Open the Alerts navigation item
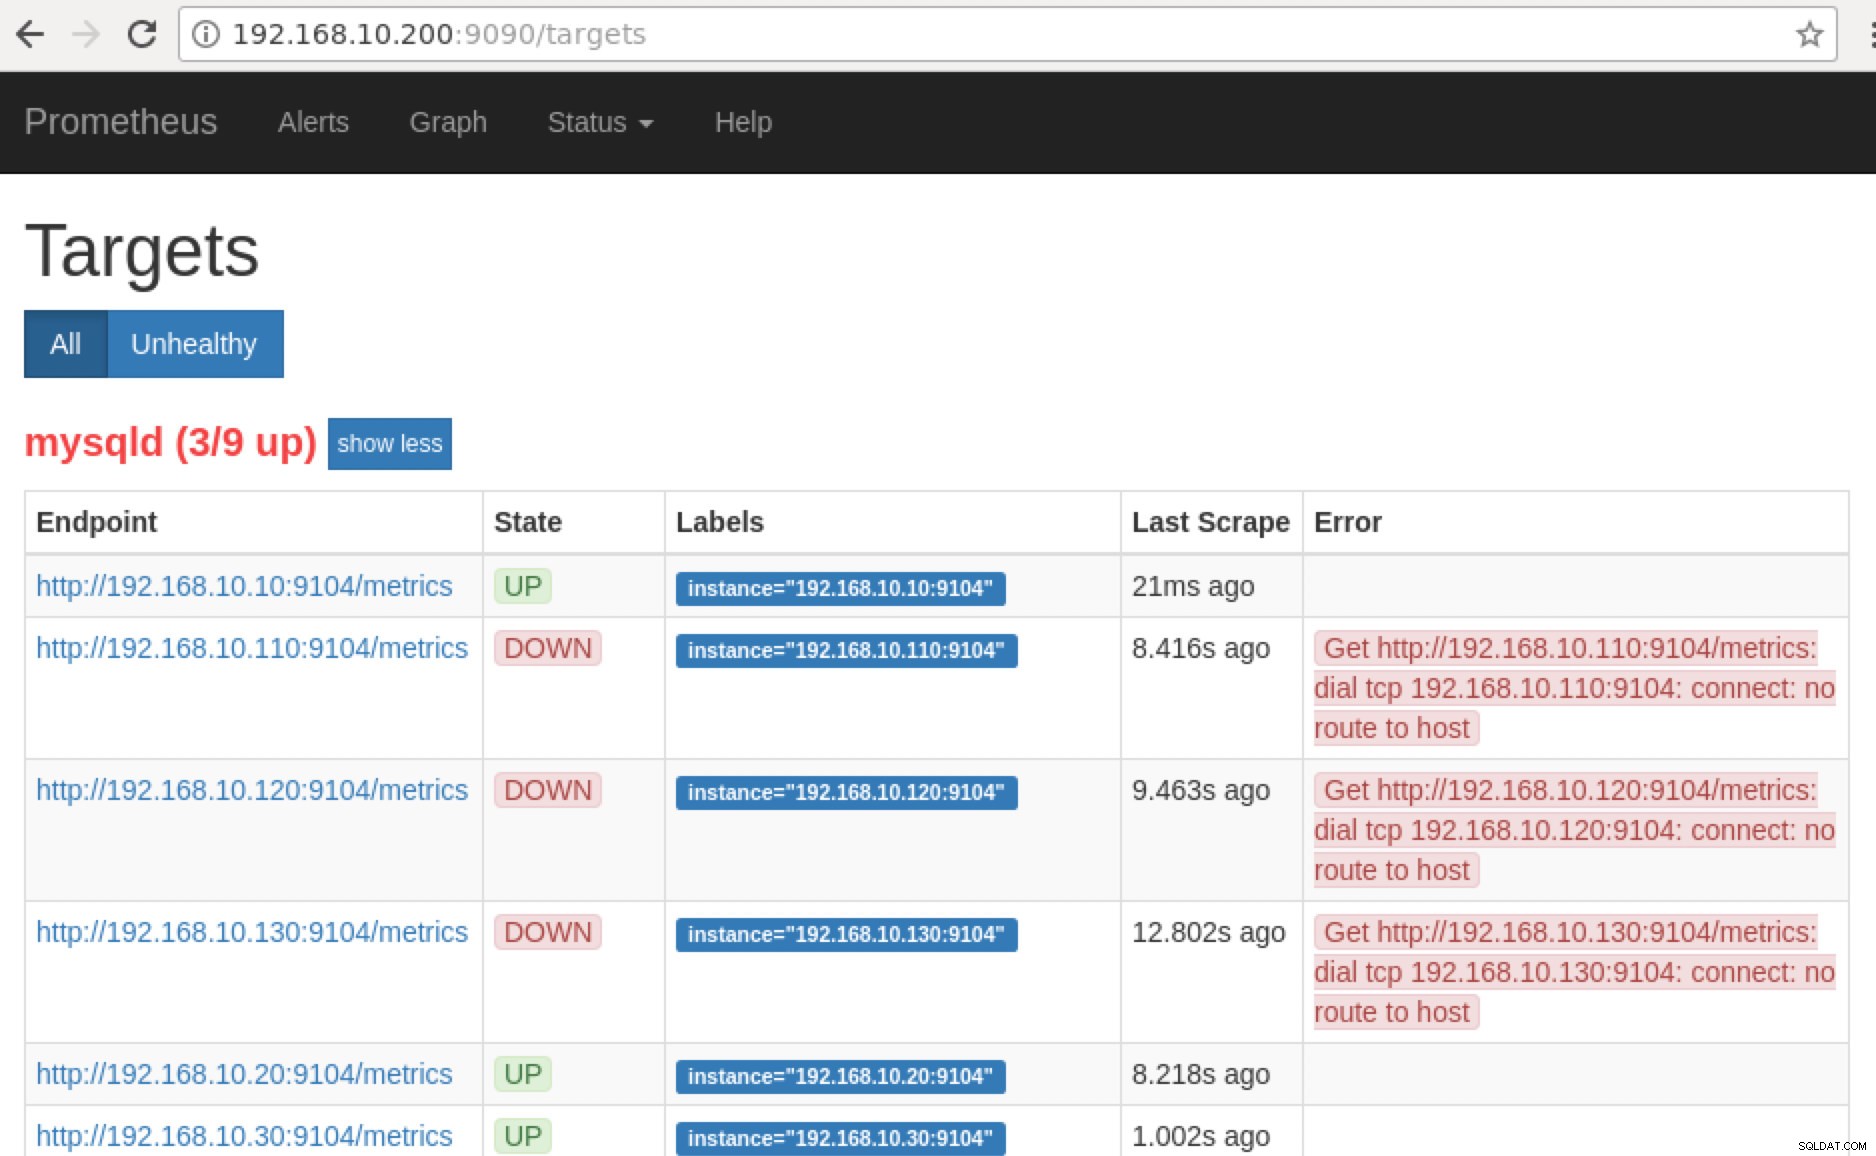 [x=313, y=122]
